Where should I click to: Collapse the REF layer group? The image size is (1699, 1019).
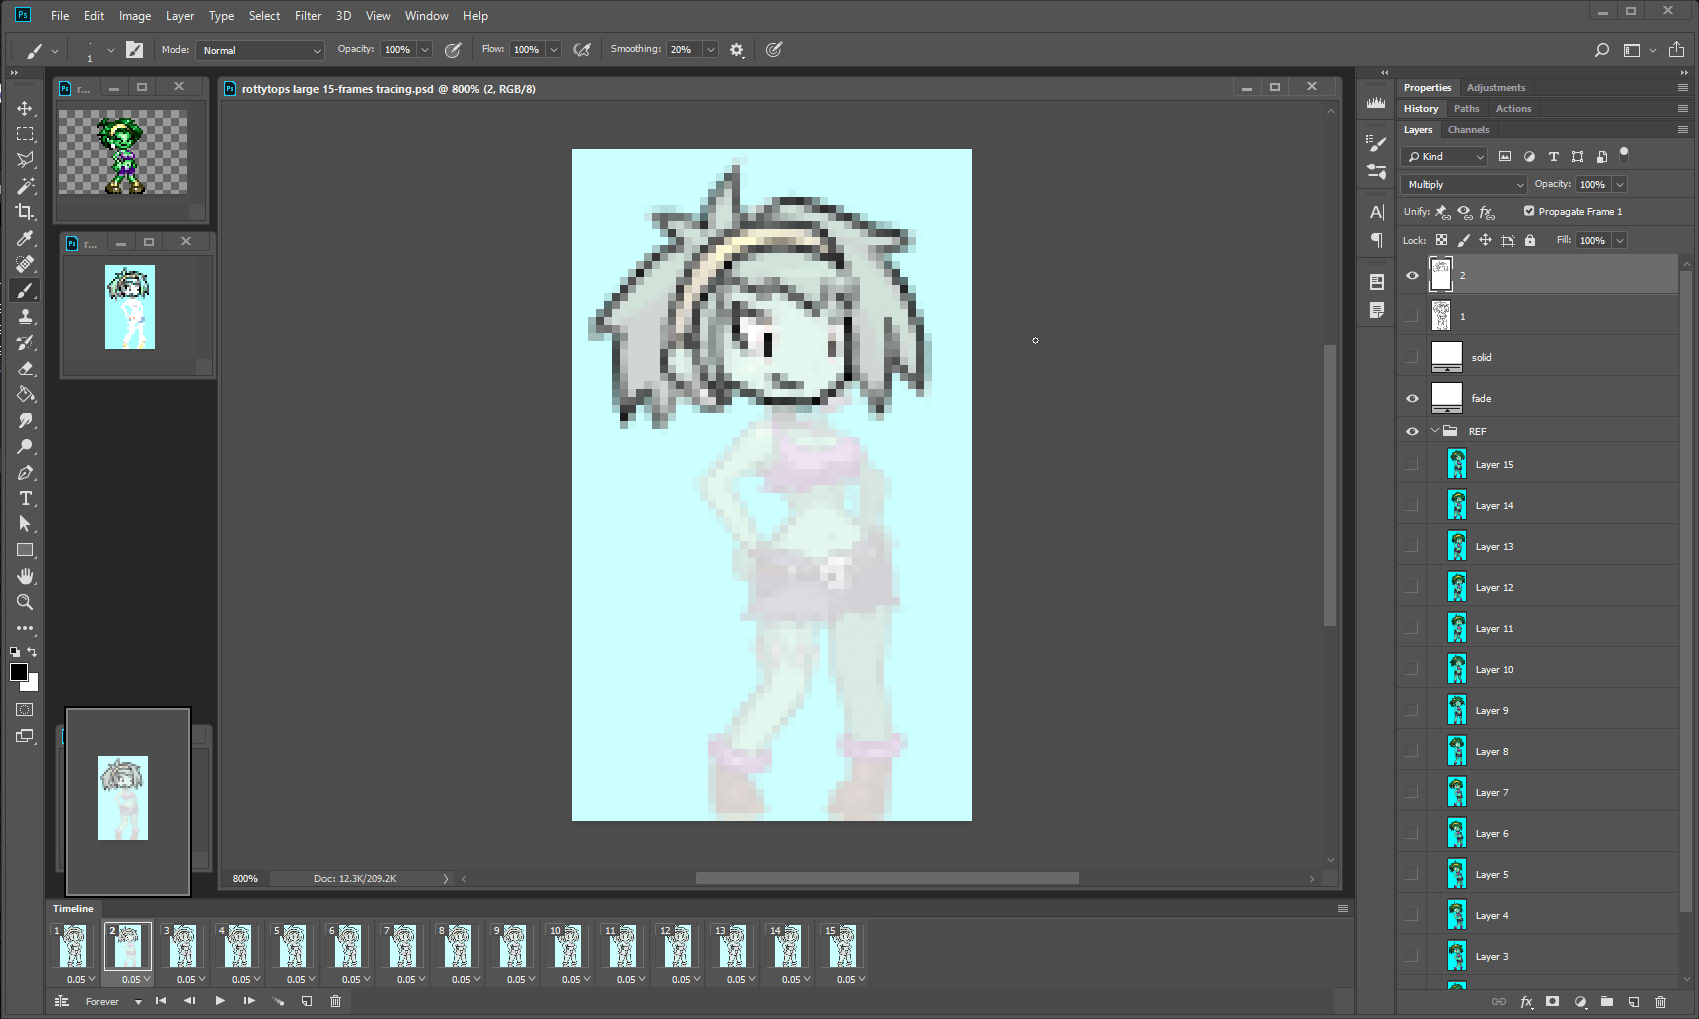click(x=1435, y=431)
